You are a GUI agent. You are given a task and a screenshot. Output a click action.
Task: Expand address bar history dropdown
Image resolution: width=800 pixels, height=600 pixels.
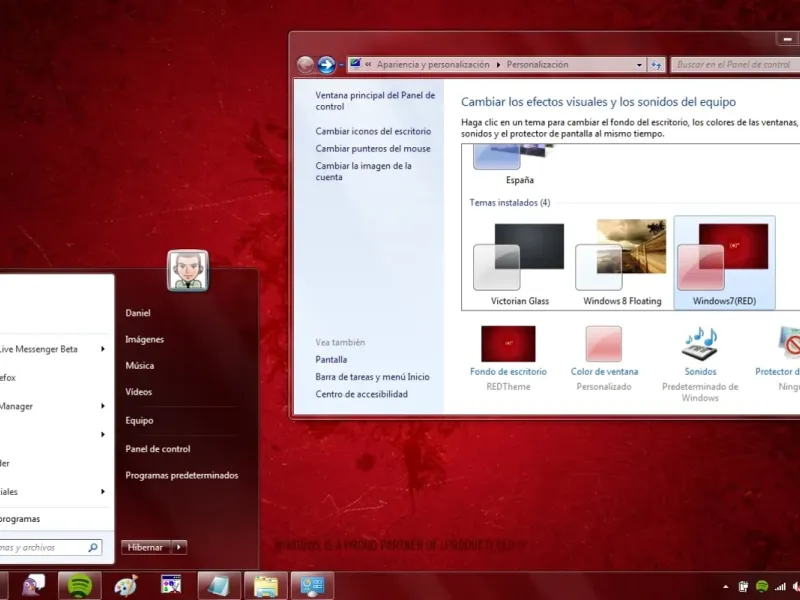click(x=639, y=65)
